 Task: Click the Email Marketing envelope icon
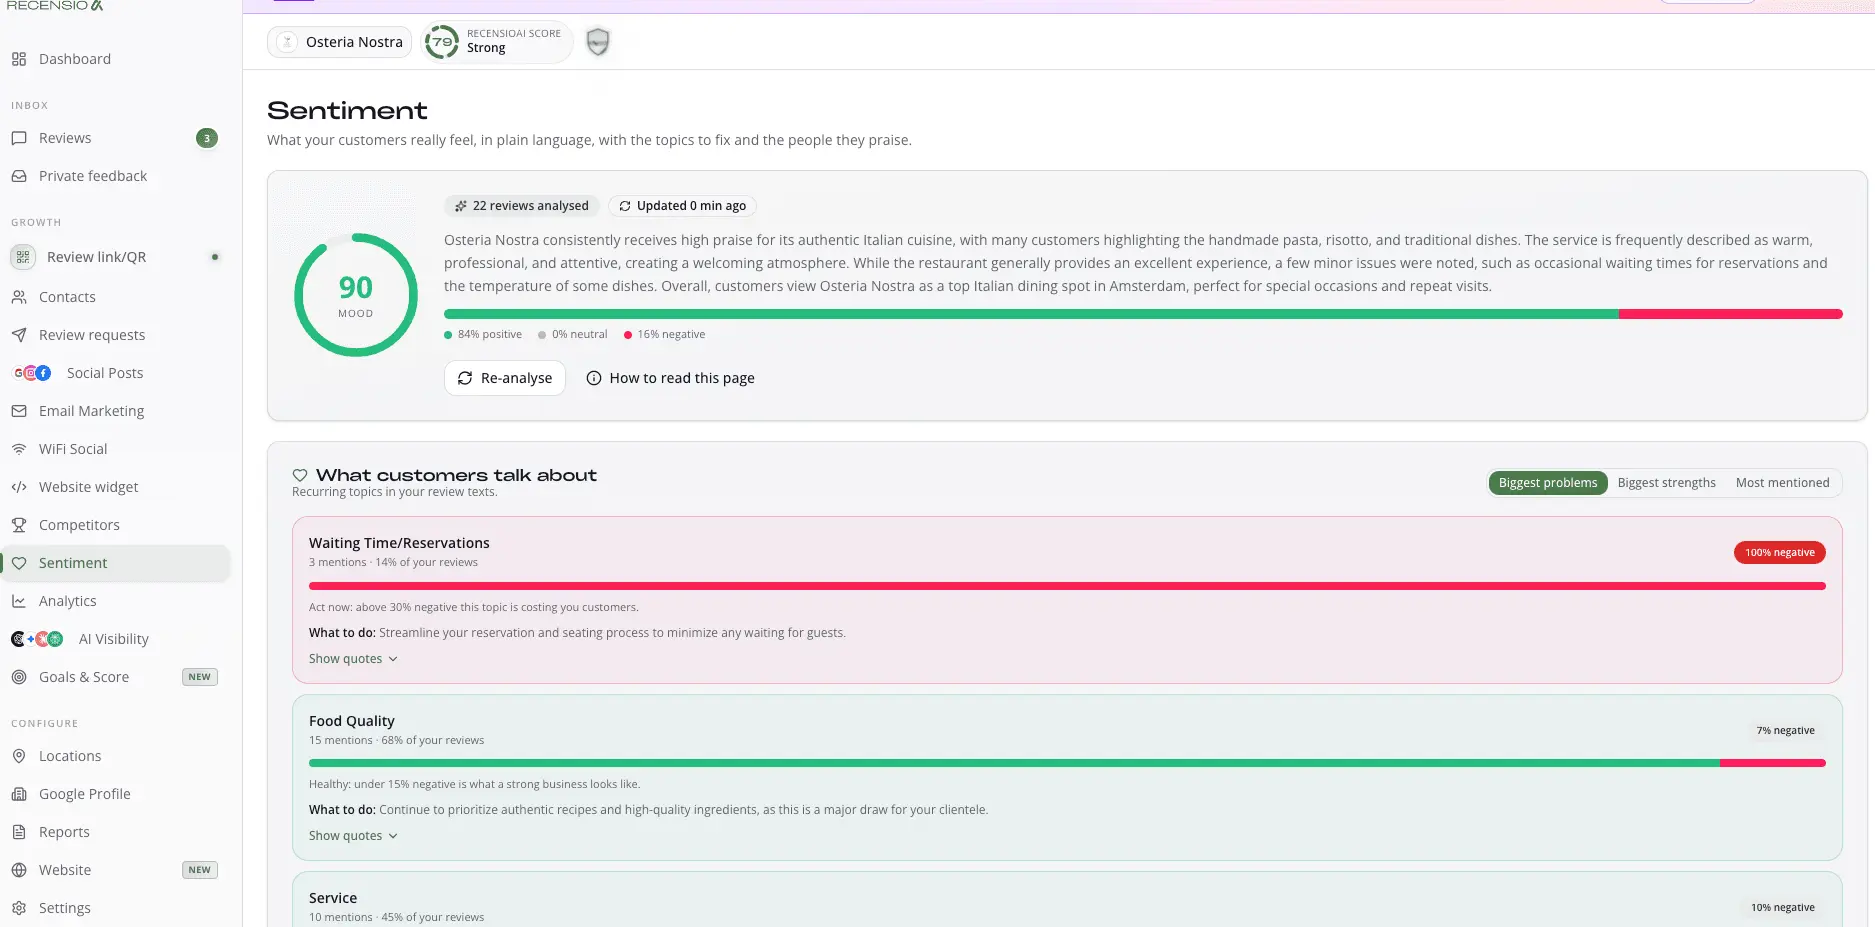[19, 411]
